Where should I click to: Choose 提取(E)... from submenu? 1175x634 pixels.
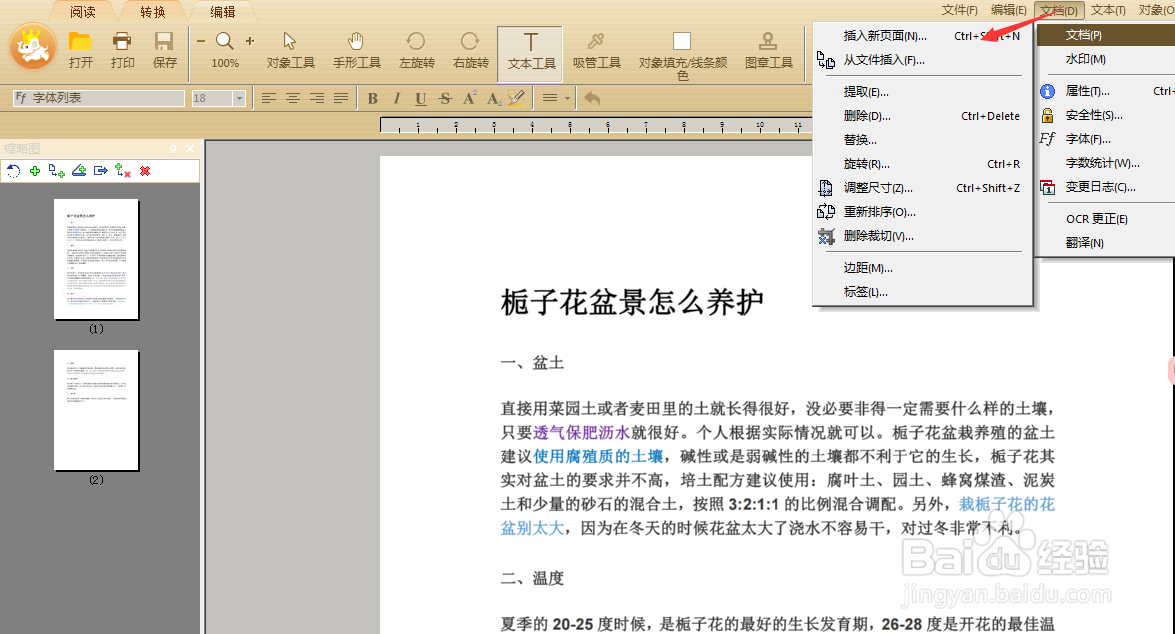point(922,91)
